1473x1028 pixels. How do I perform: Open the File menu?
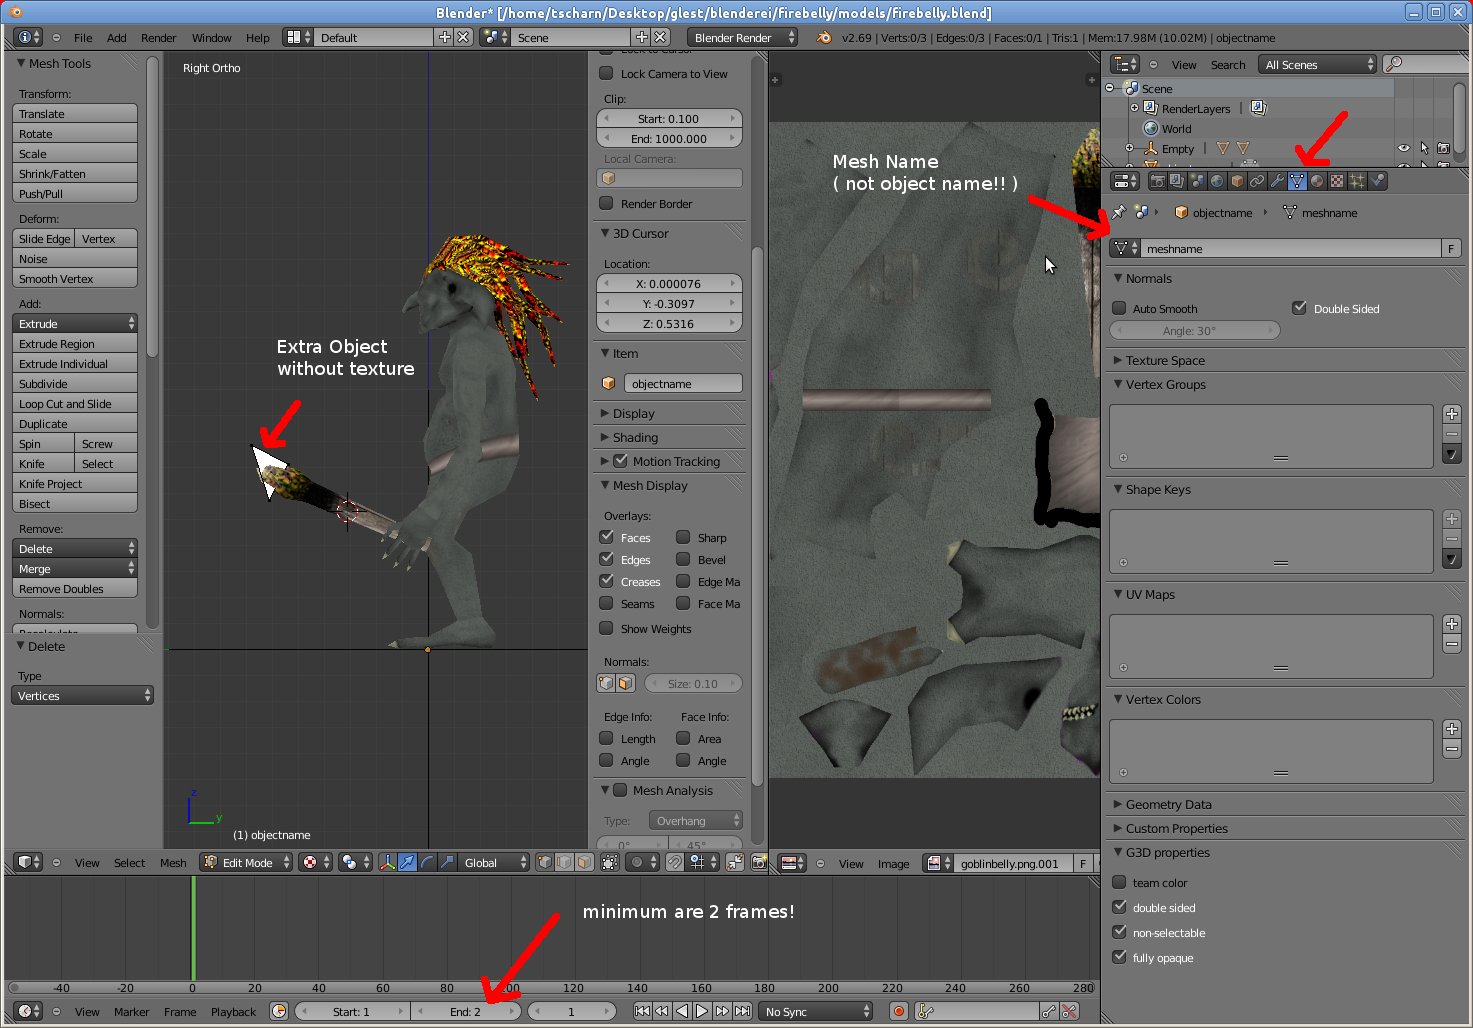83,37
